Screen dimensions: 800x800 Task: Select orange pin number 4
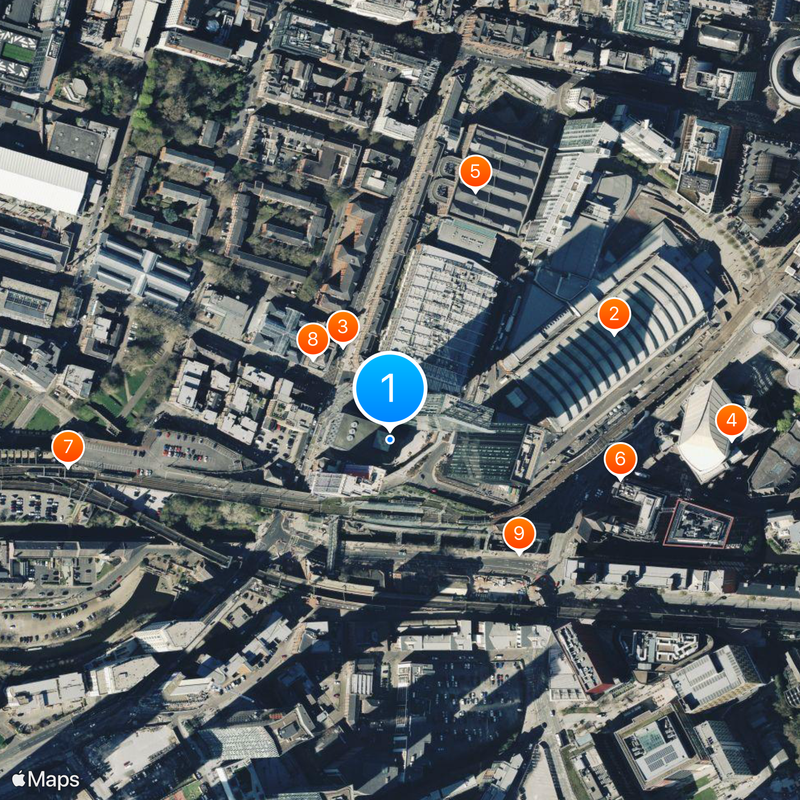732,421
